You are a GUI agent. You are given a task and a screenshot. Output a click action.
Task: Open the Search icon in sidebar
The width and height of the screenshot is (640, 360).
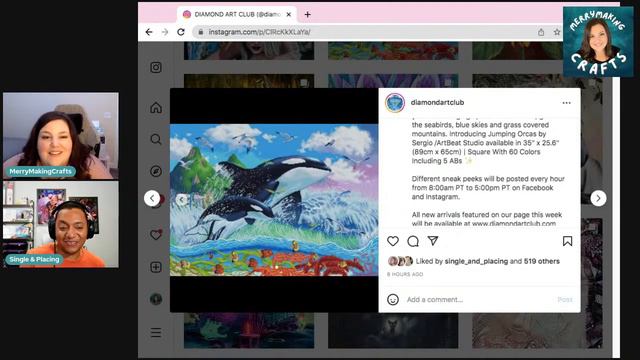click(x=156, y=139)
